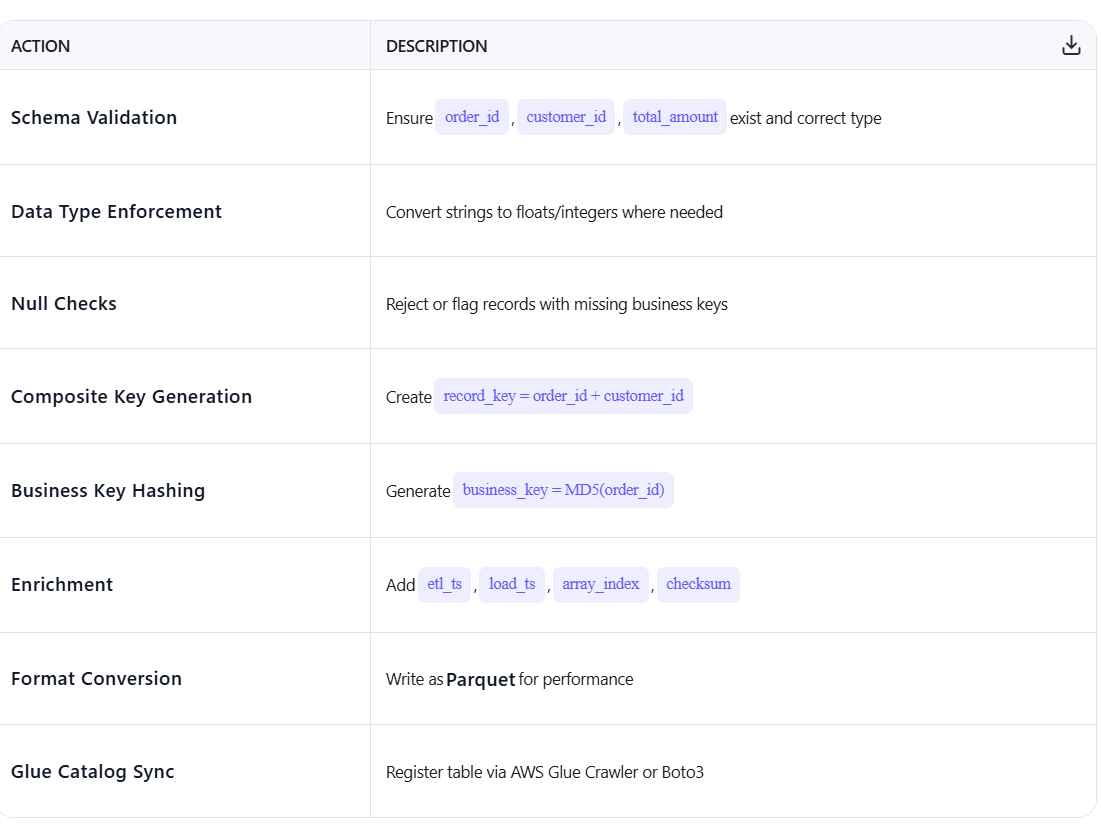Select the order_id field chip
The height and width of the screenshot is (825, 1101).
click(472, 116)
